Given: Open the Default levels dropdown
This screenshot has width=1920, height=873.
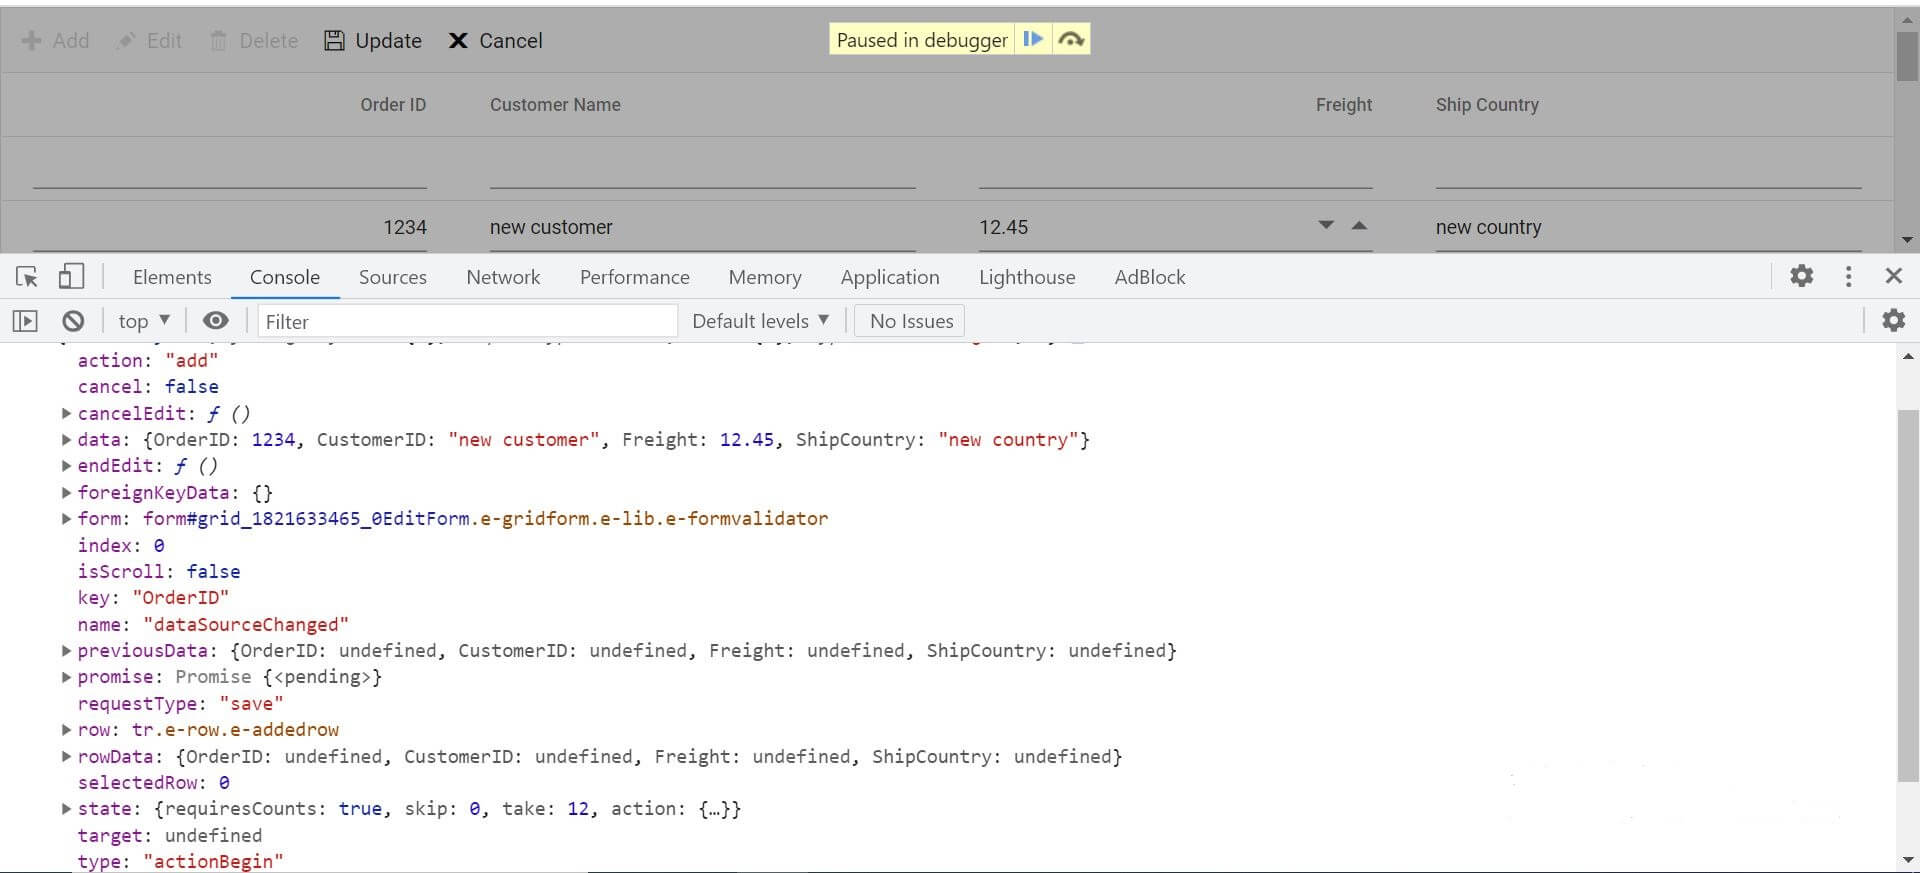Looking at the screenshot, I should 760,321.
